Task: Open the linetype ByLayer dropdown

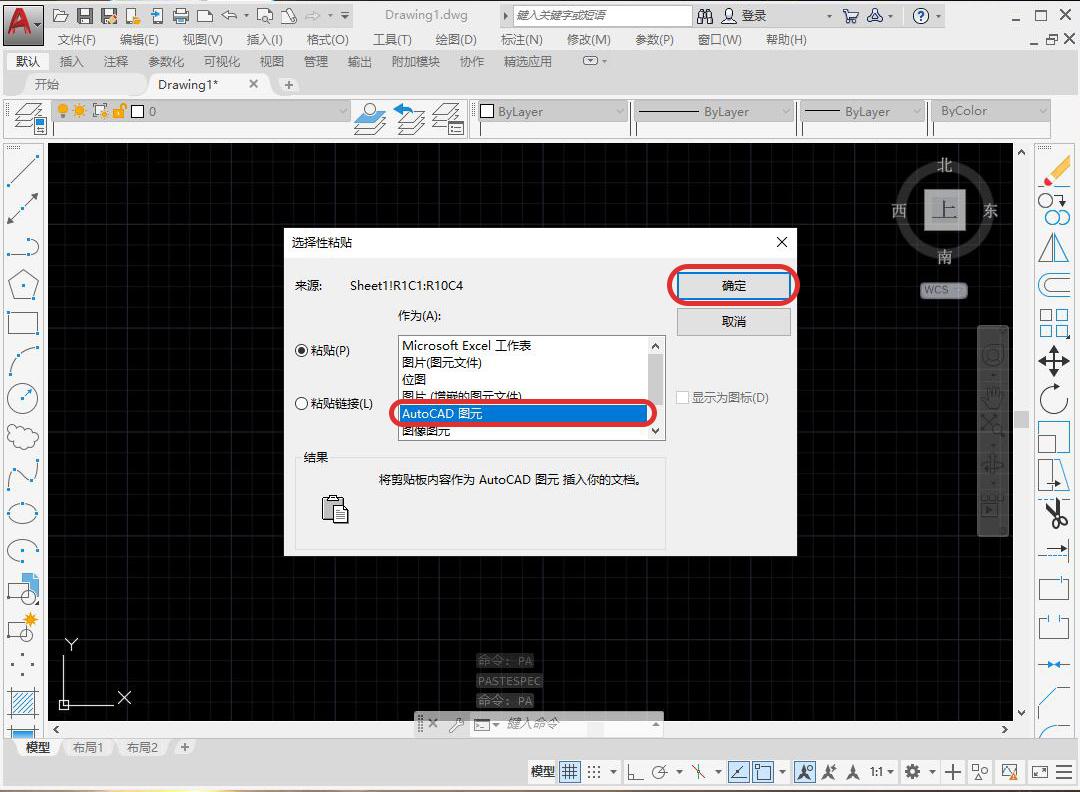Action: 785,111
